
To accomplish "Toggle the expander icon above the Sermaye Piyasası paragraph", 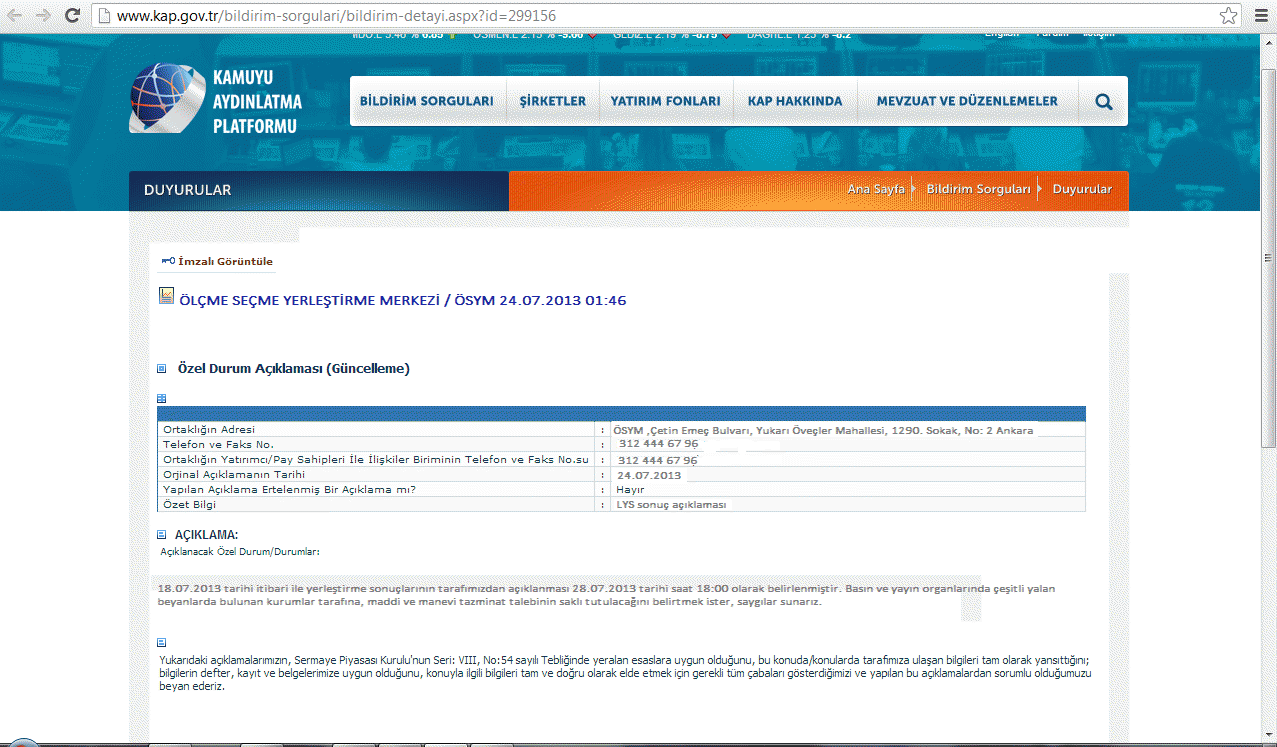I will [162, 643].
